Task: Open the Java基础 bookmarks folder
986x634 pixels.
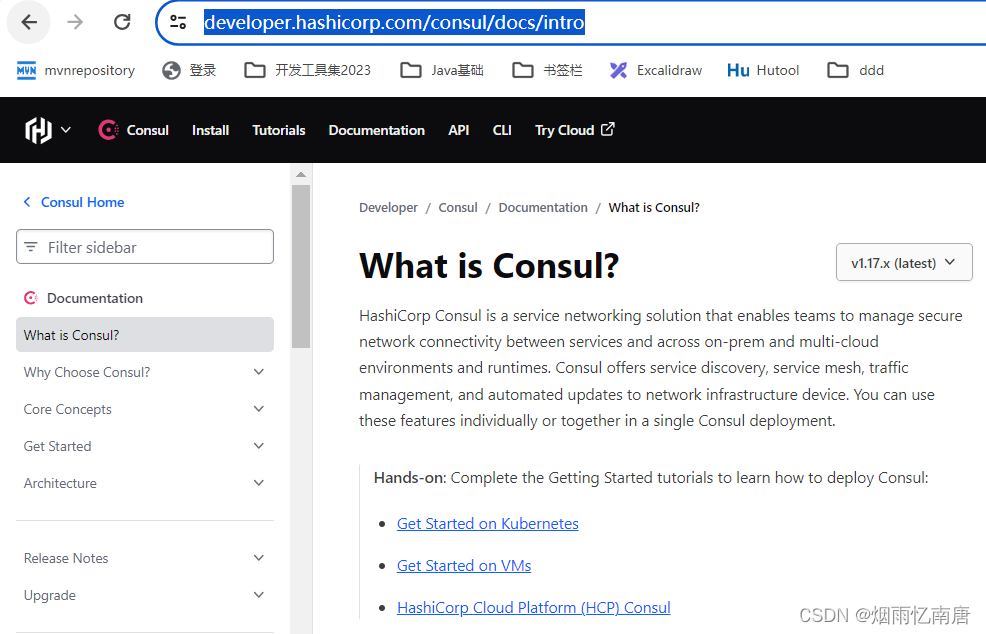Action: pyautogui.click(x=442, y=70)
